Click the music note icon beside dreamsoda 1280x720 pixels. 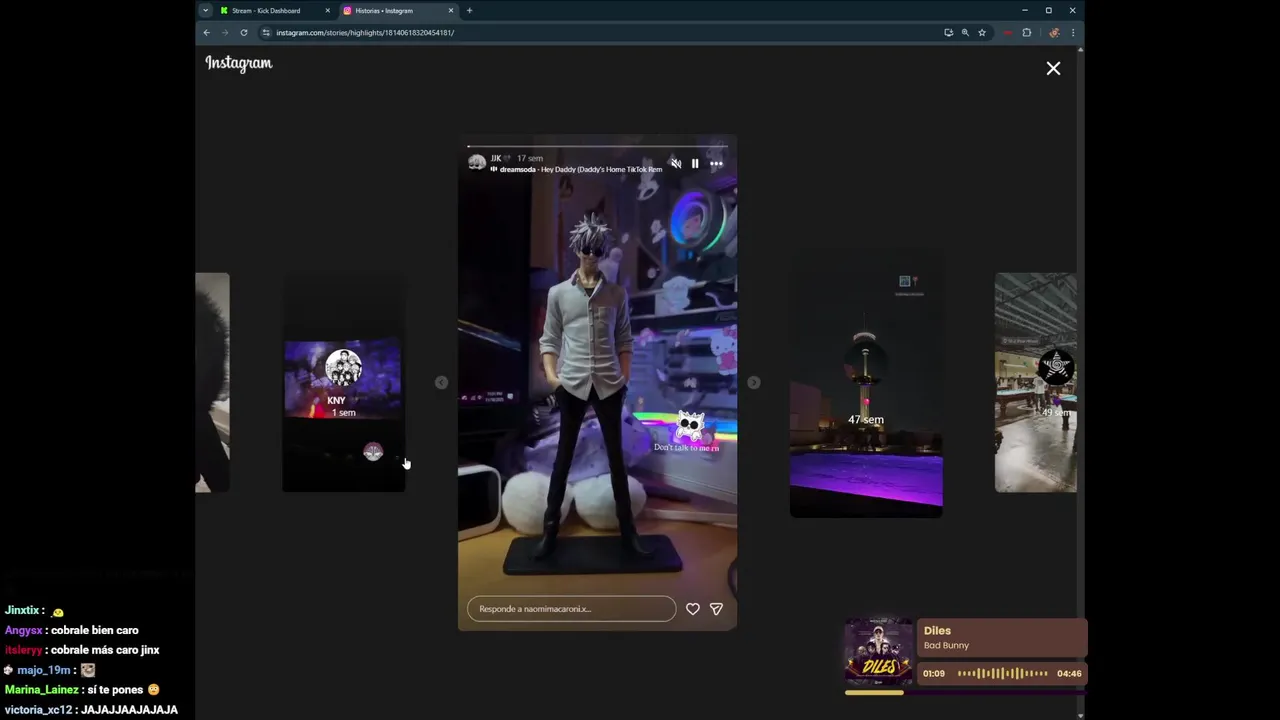[493, 170]
